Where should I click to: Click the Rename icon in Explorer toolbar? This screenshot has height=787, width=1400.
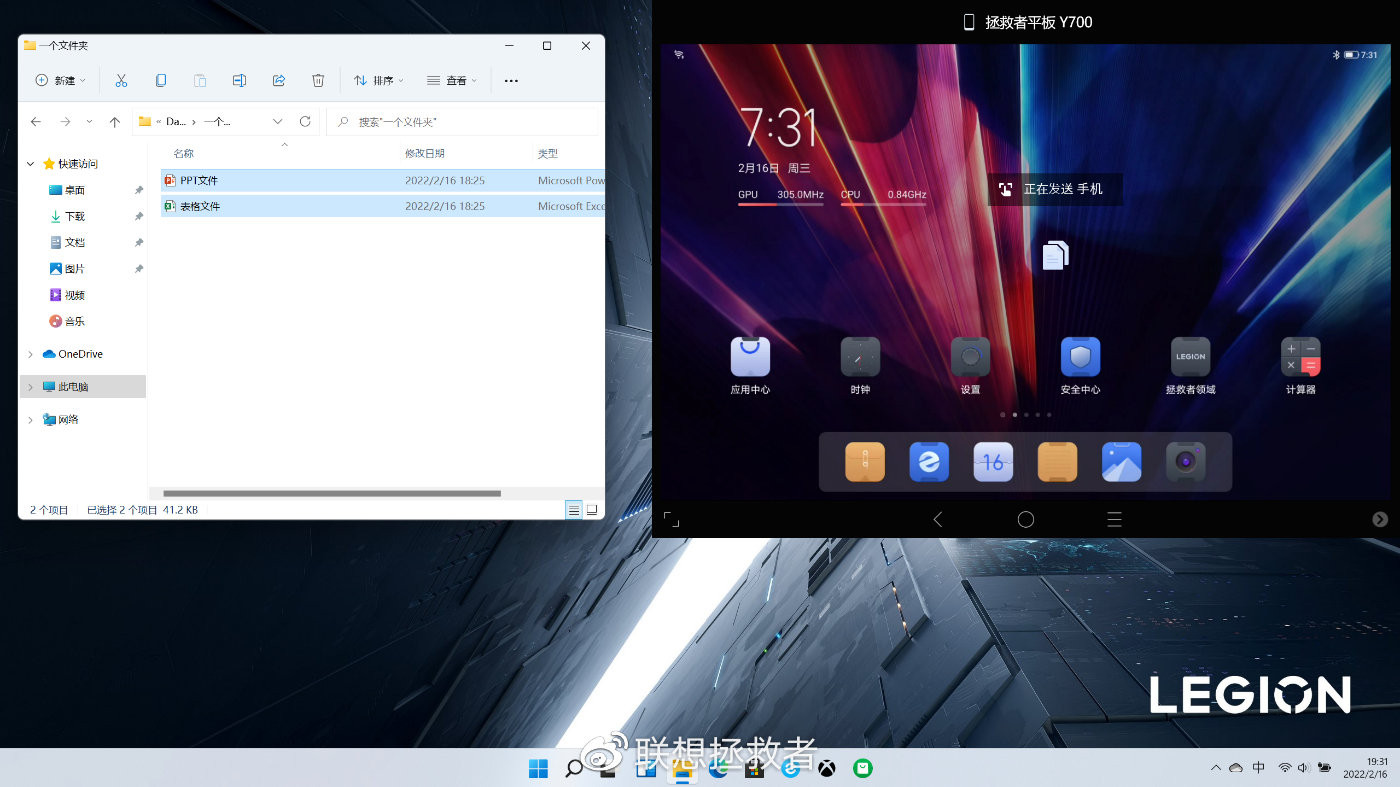click(239, 80)
